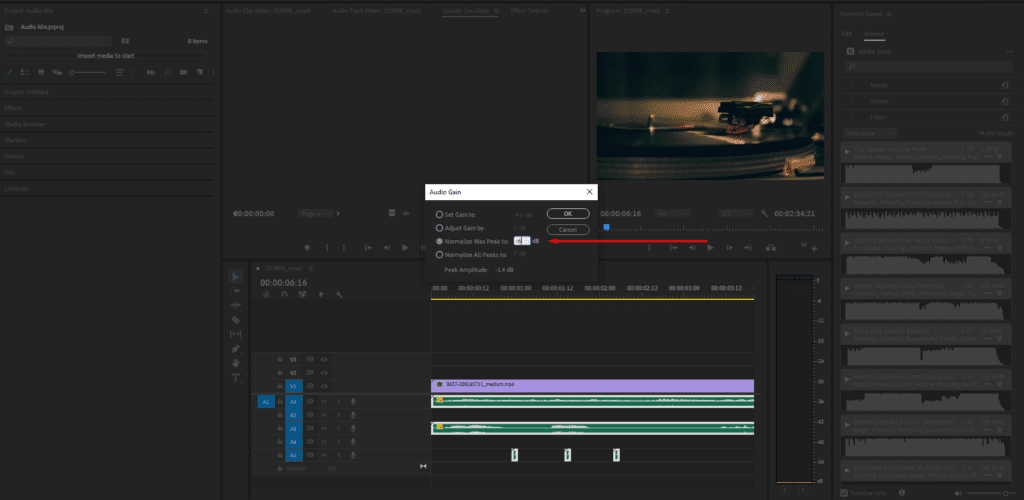Select the Type tool
This screenshot has height=500, width=1024.
235,377
